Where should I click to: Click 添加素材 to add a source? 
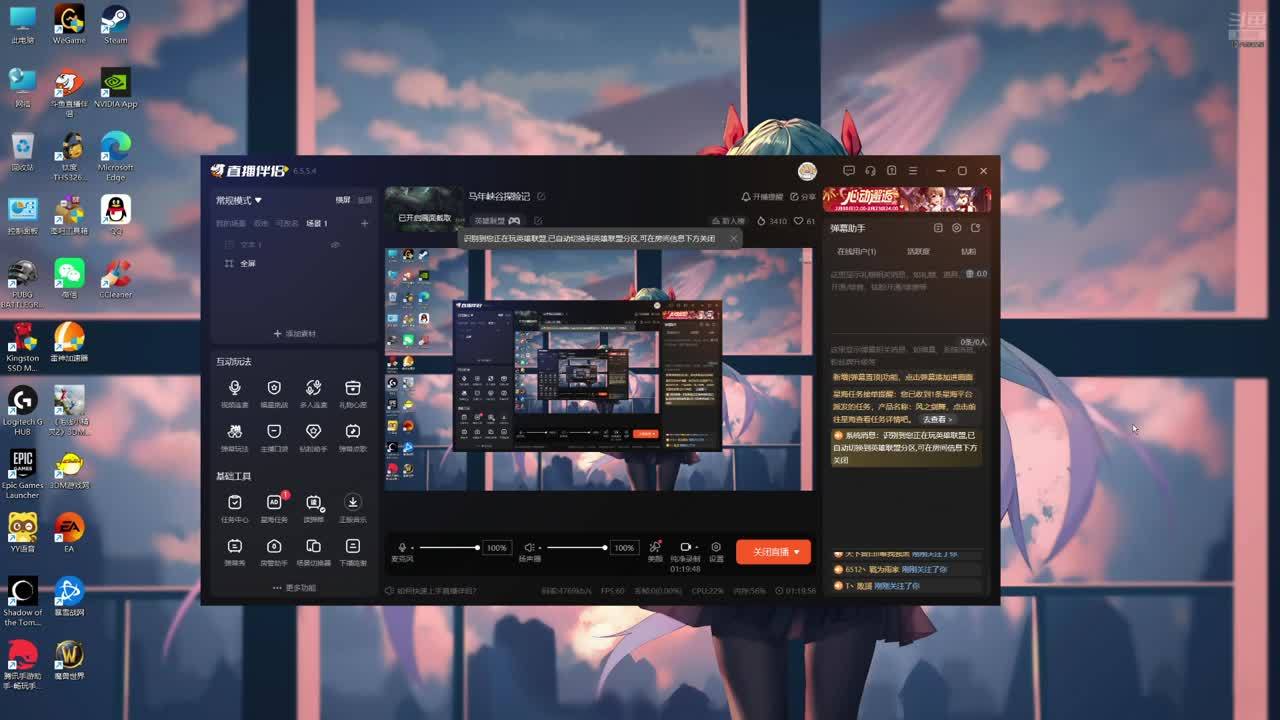[295, 334]
